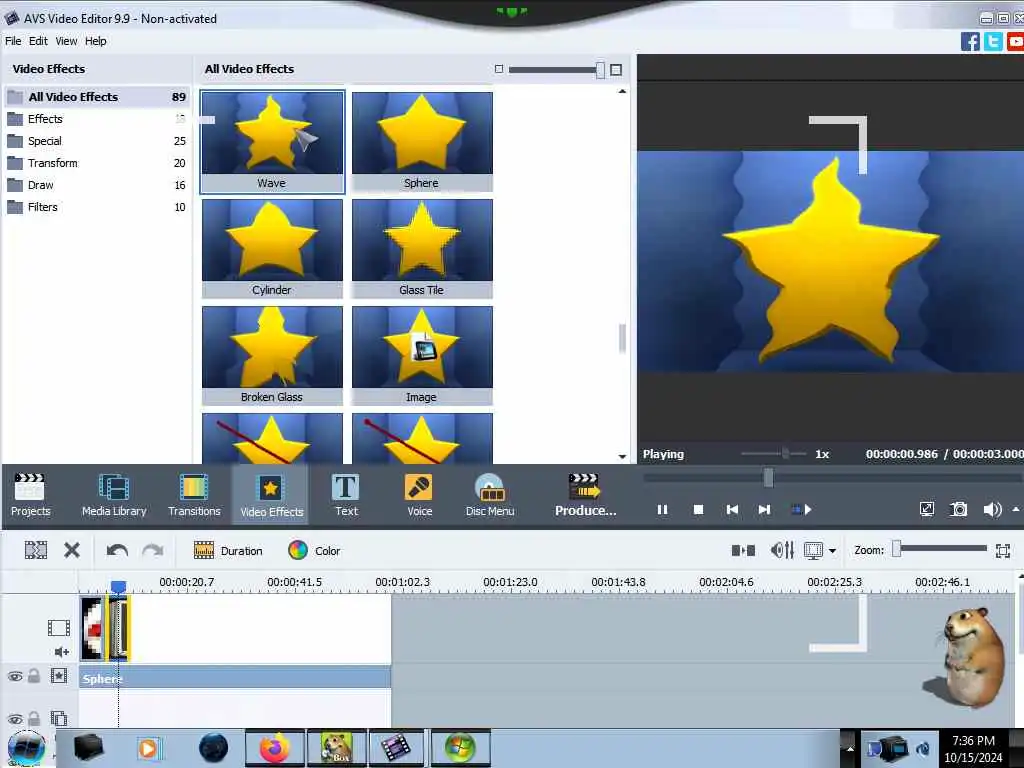
Task: Lock the video effects track
Action: (34, 676)
